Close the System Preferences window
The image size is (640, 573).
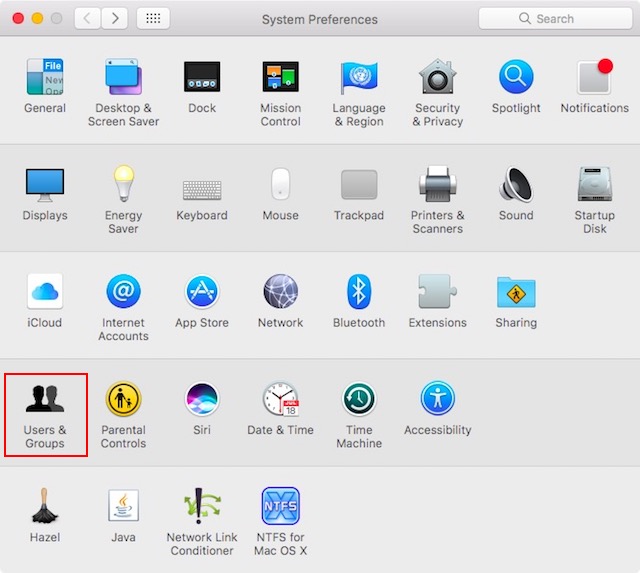[x=18, y=18]
